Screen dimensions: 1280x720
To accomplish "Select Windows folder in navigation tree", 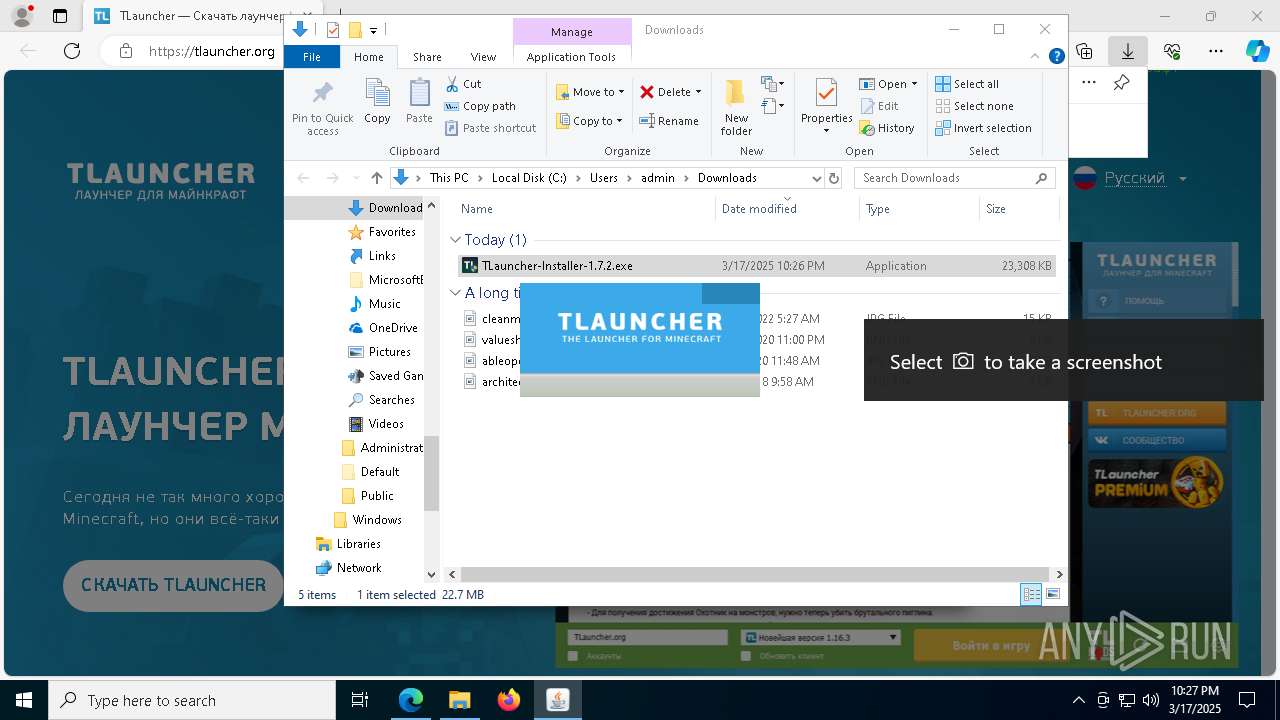I will [x=366, y=520].
